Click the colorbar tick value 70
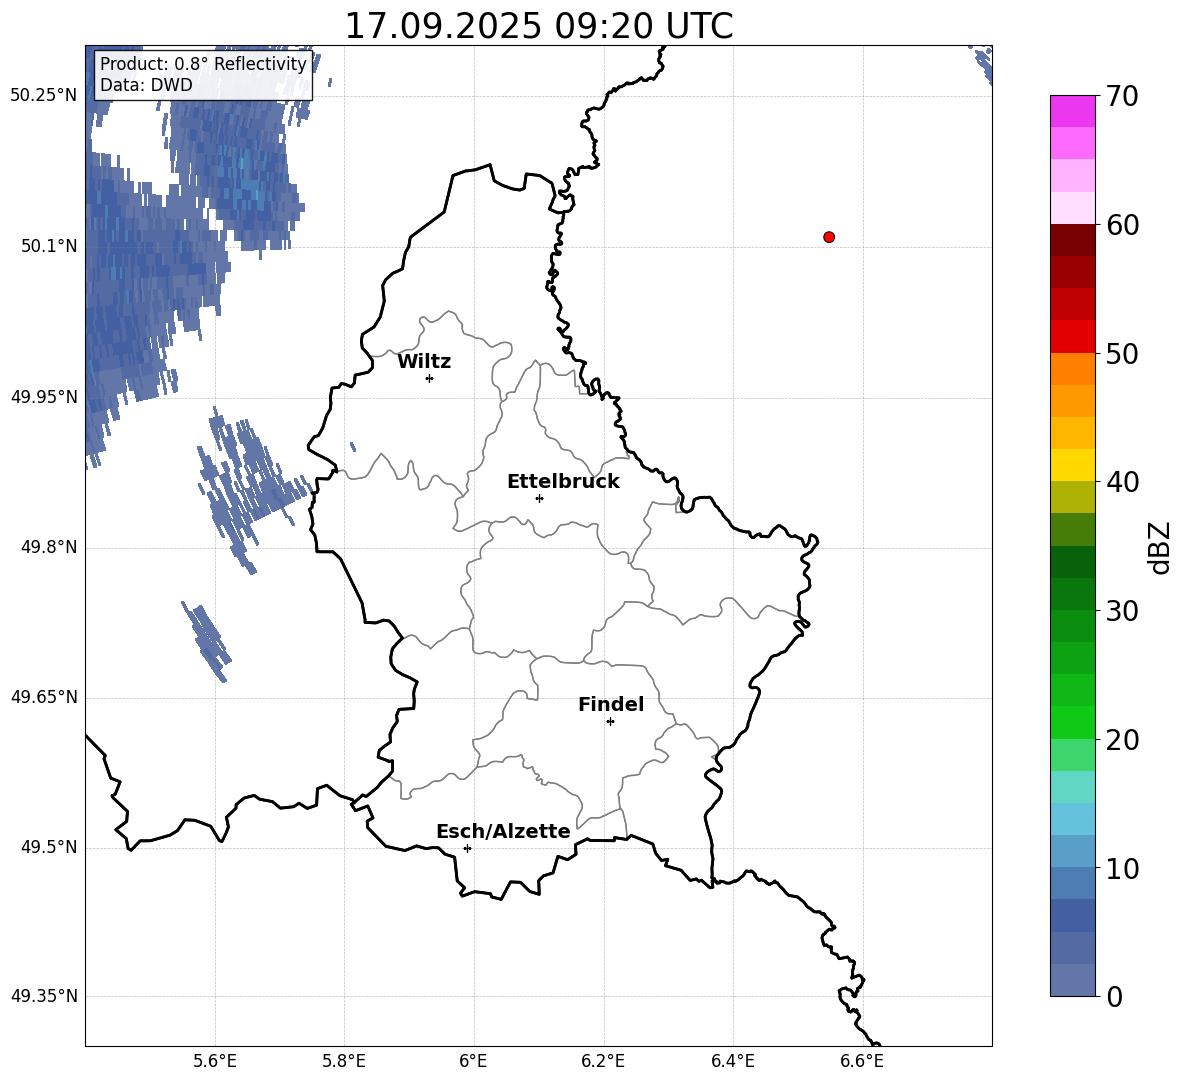Image resolution: width=1184 pixels, height=1081 pixels. point(1122,97)
